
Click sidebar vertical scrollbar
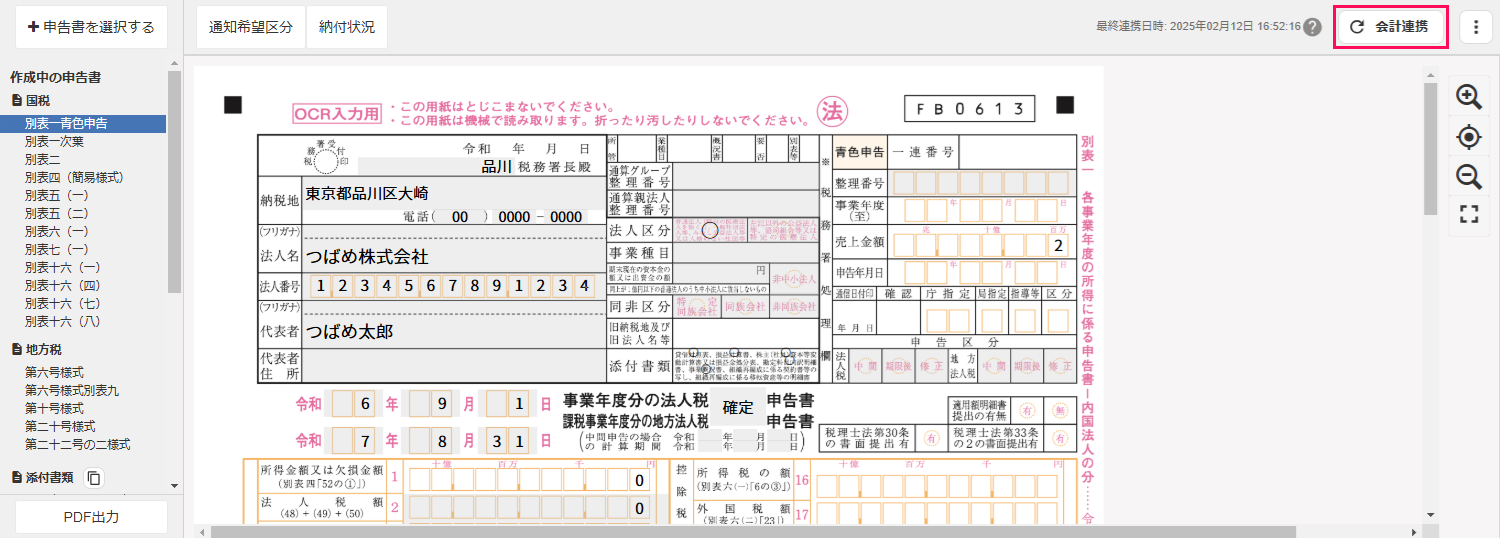174,182
